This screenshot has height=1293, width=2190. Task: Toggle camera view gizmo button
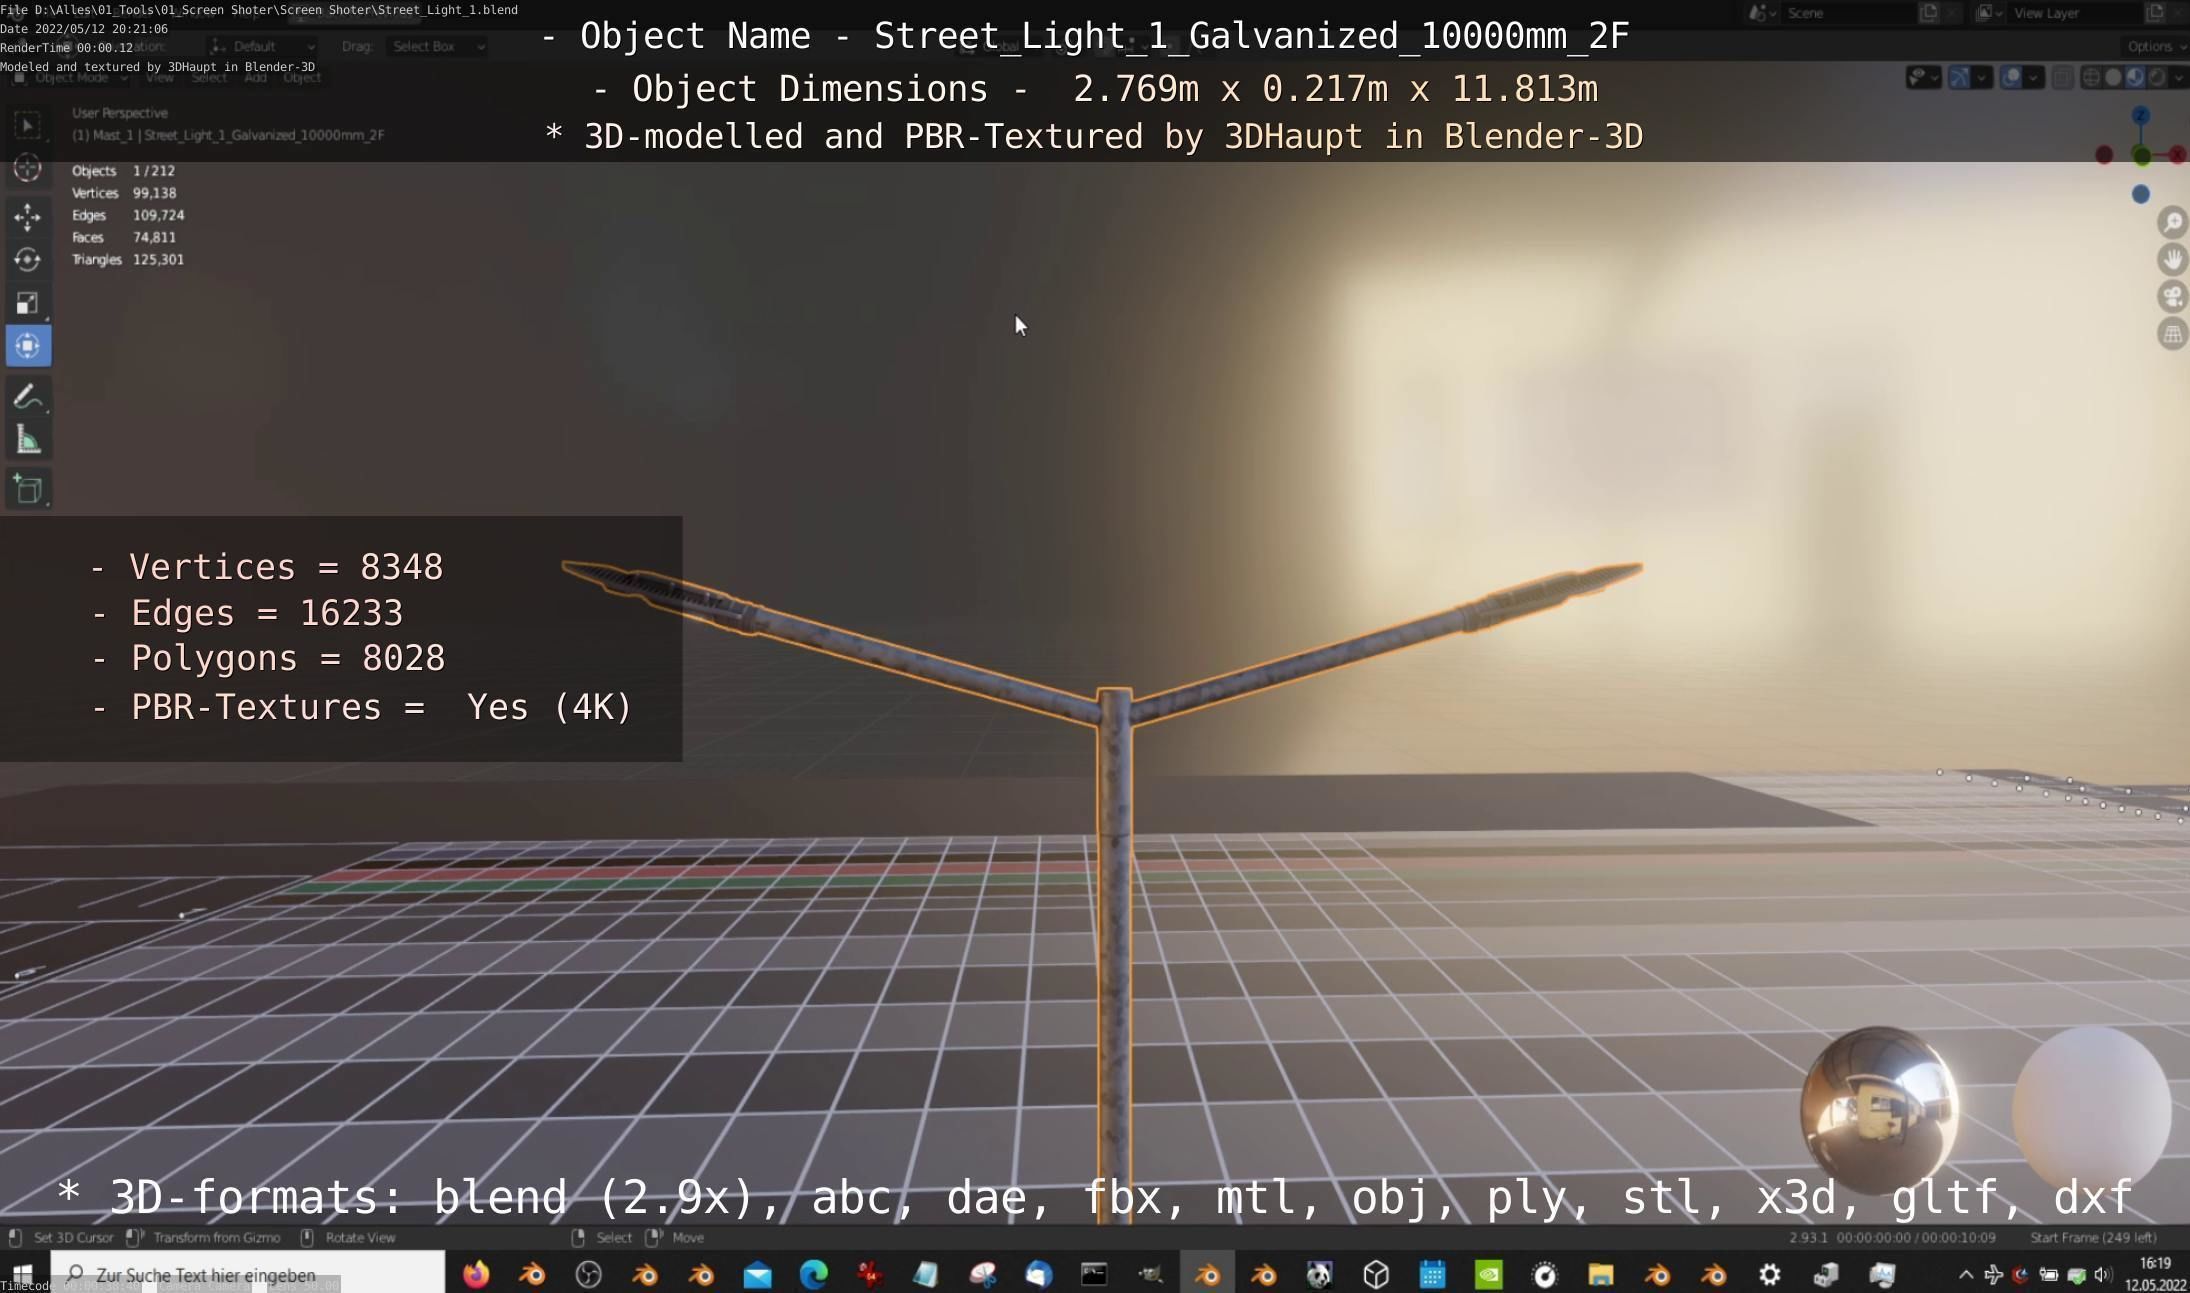[2172, 297]
